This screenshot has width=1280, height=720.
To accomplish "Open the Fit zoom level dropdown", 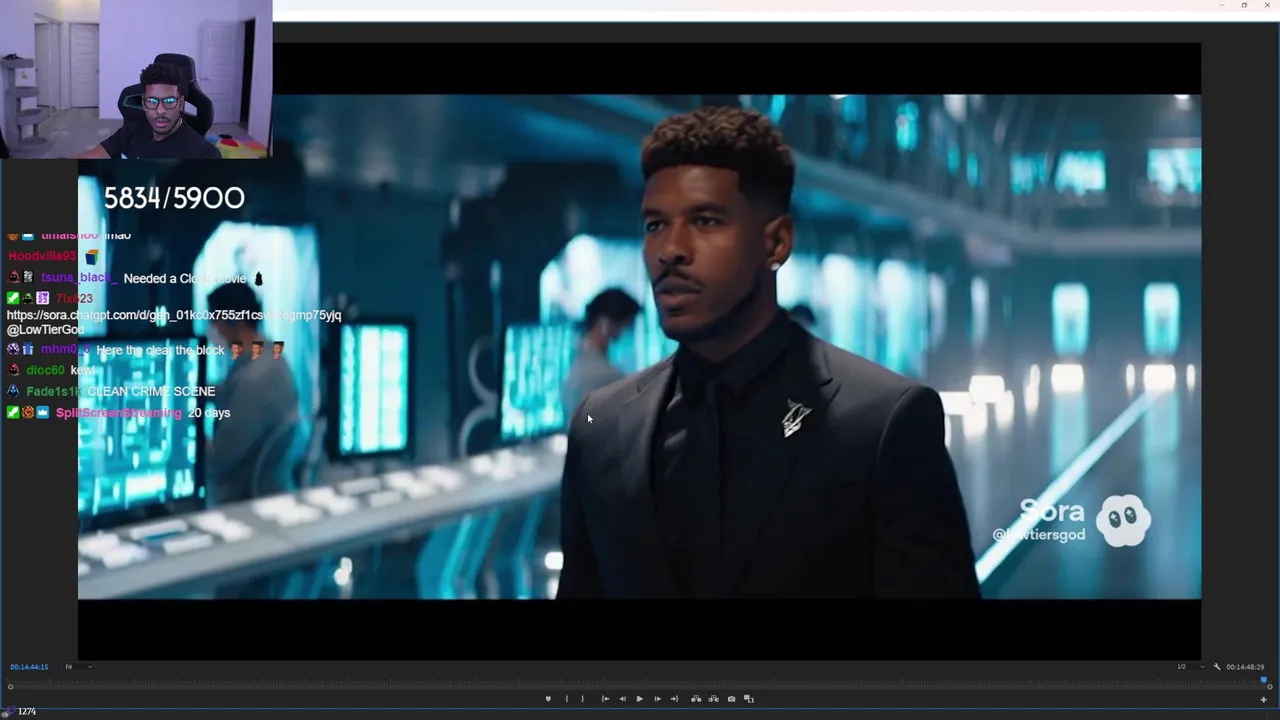I will point(78,667).
